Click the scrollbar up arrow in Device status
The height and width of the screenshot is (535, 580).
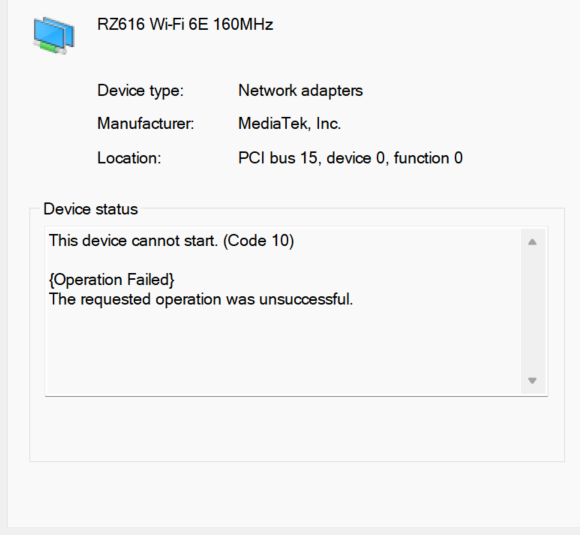[532, 242]
